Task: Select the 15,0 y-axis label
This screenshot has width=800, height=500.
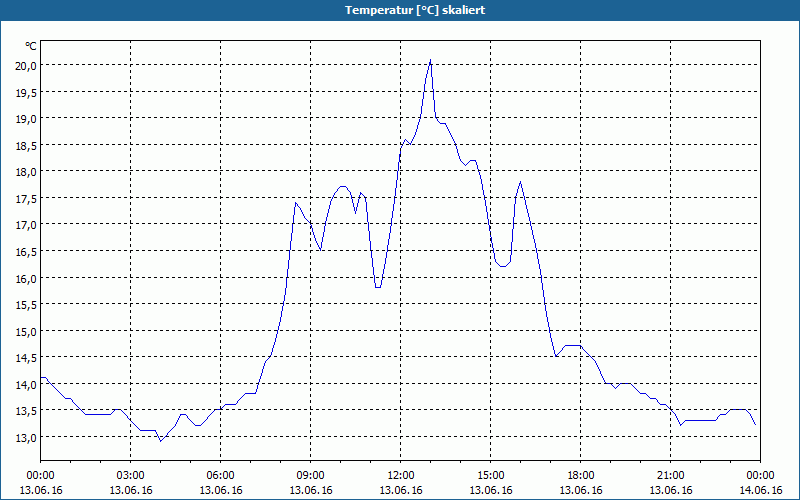Action: [x=26, y=331]
